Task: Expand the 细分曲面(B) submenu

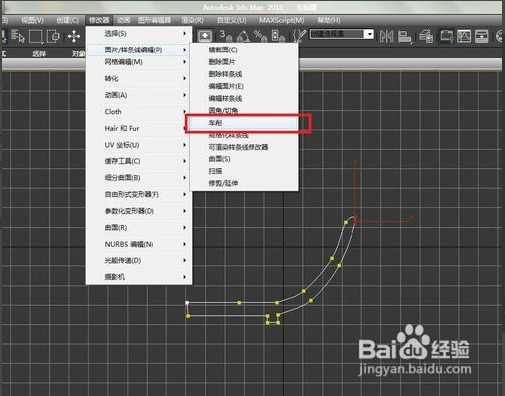Action: click(139, 178)
